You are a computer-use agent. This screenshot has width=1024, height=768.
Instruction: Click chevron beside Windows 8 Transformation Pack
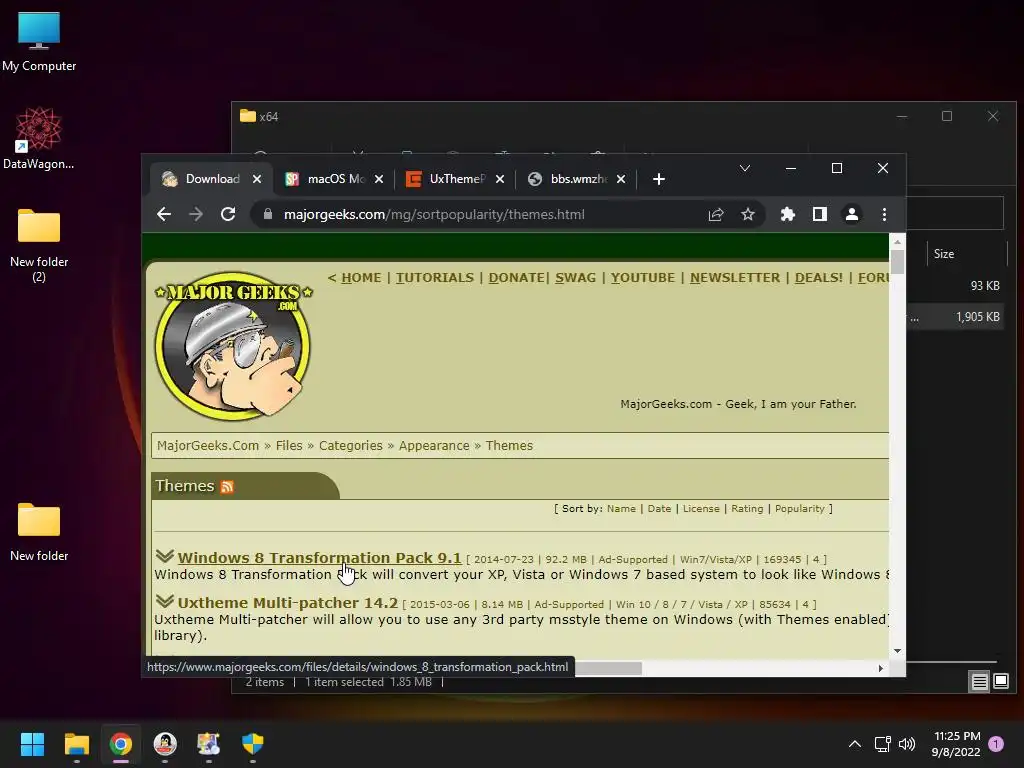click(x=165, y=556)
